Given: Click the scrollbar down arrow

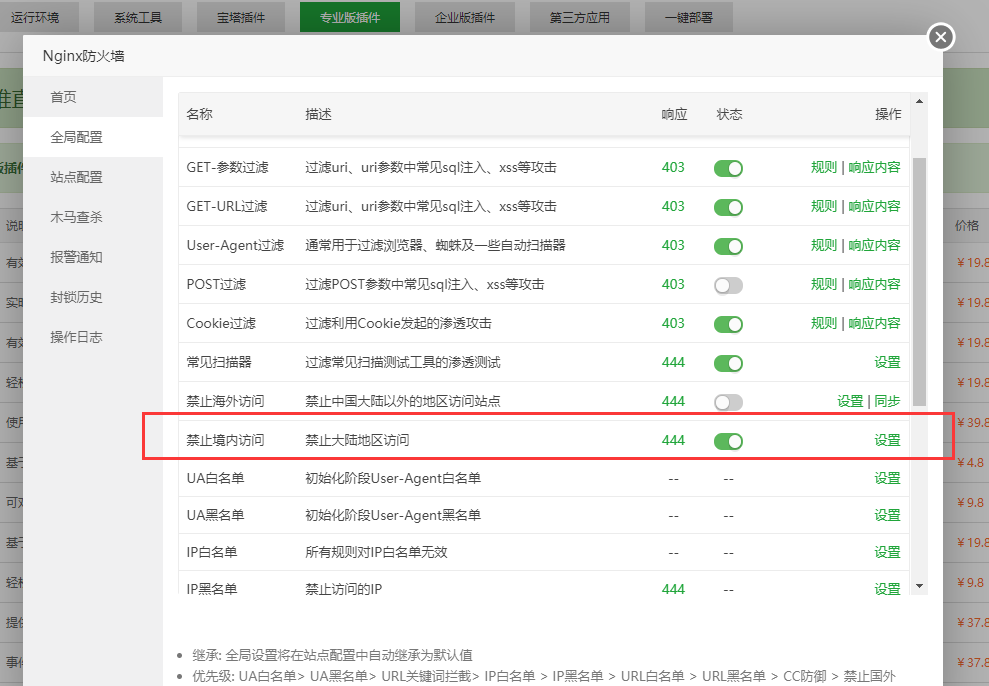Looking at the screenshot, I should pos(919,585).
